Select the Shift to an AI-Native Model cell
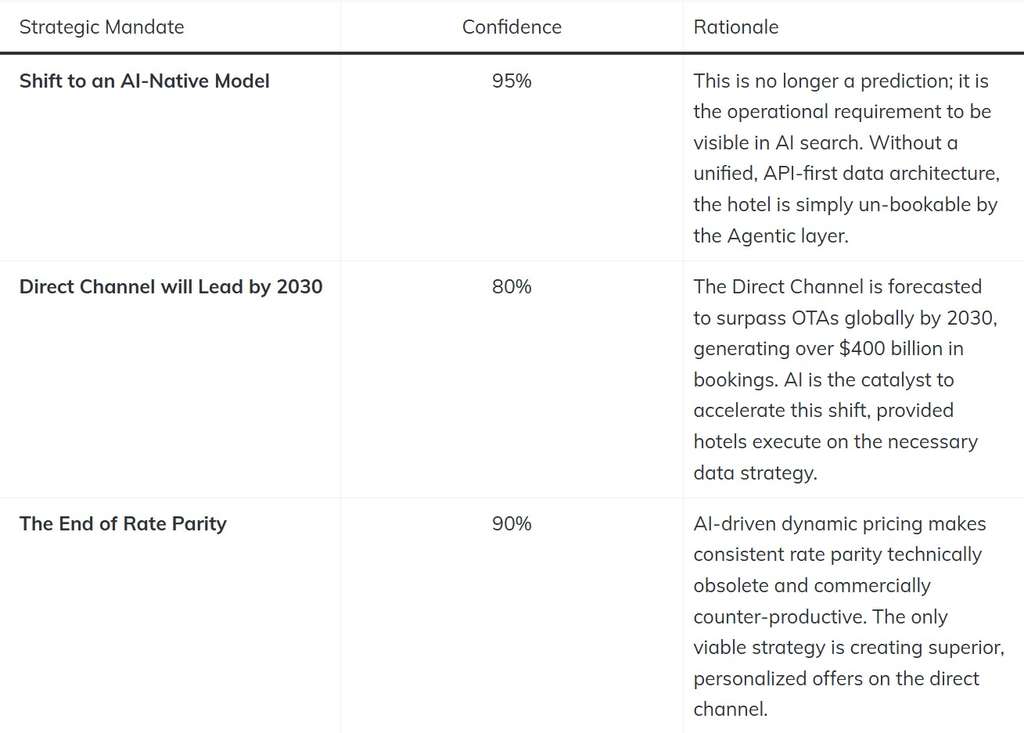This screenshot has height=733, width=1024. tap(144, 81)
